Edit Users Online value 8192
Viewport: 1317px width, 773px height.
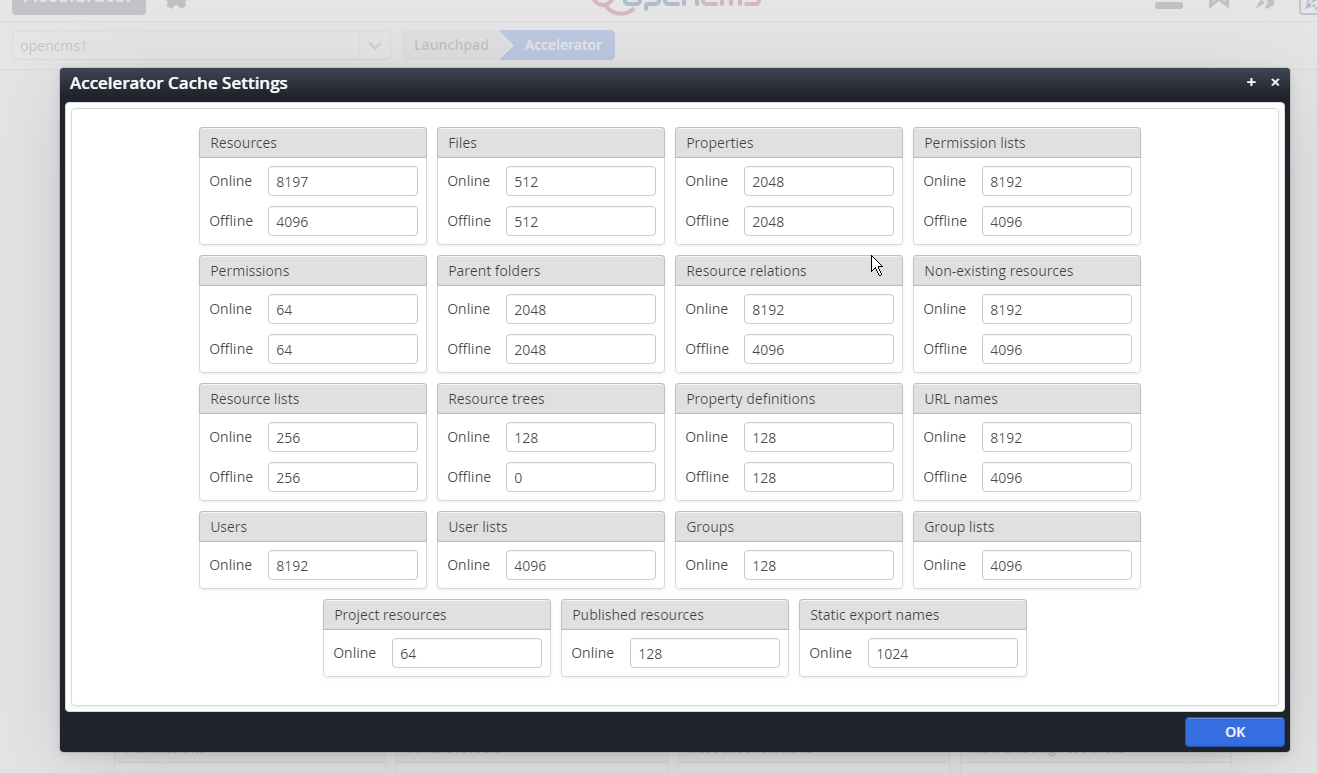point(343,565)
